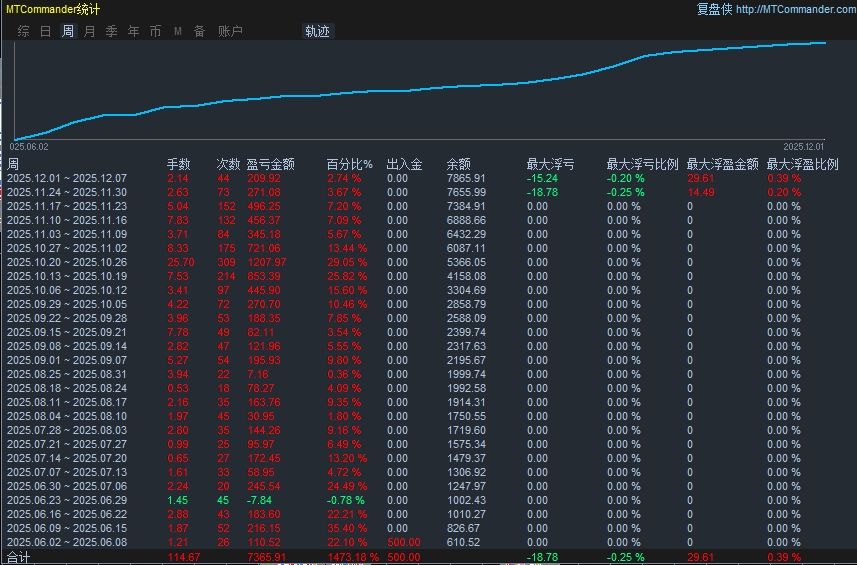Toggle the 轨迹 trajectory button

[316, 31]
